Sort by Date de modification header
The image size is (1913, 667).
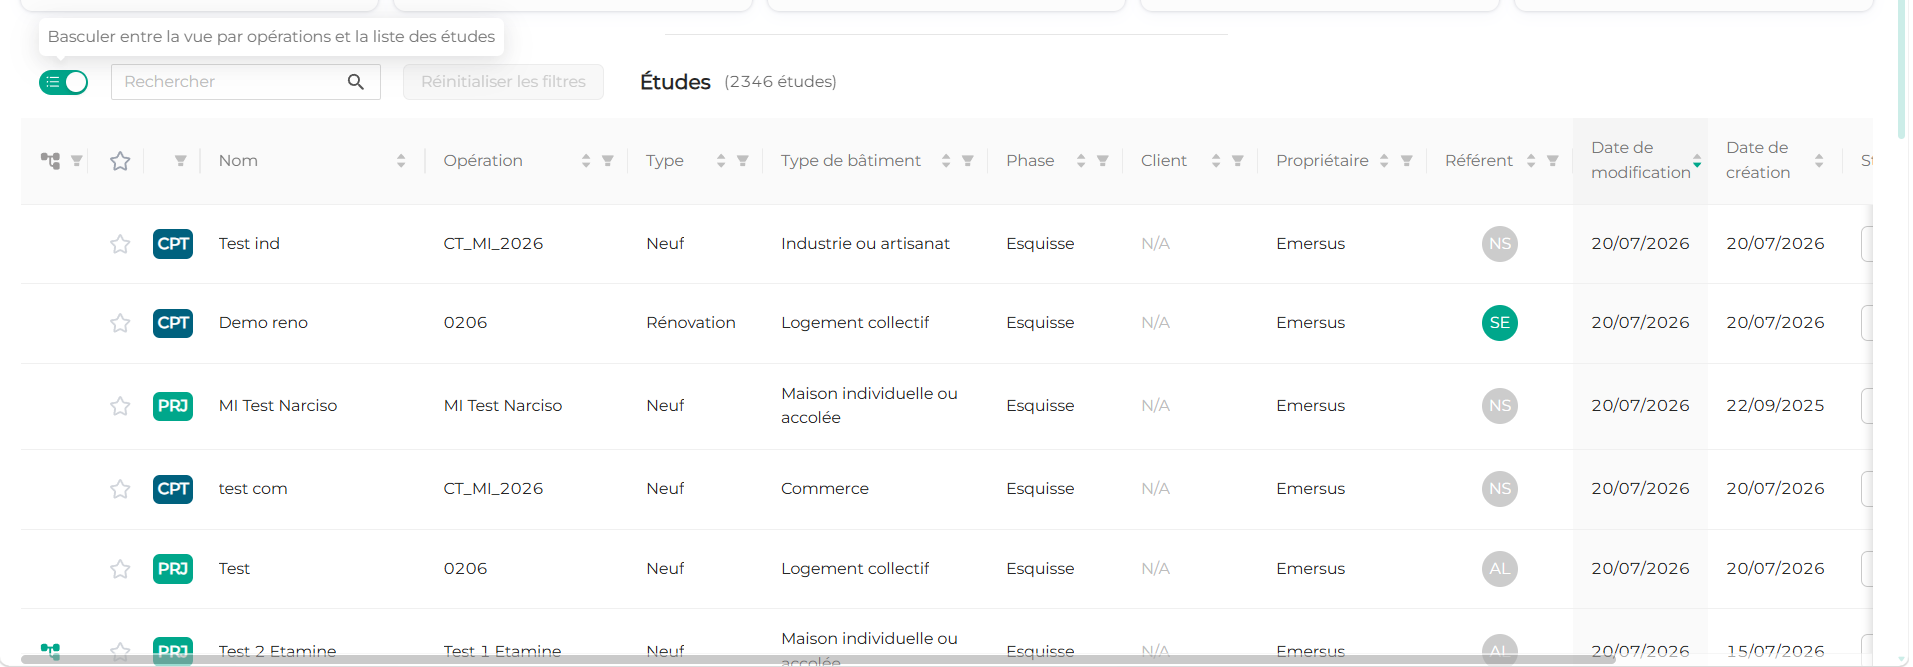pyautogui.click(x=1641, y=160)
